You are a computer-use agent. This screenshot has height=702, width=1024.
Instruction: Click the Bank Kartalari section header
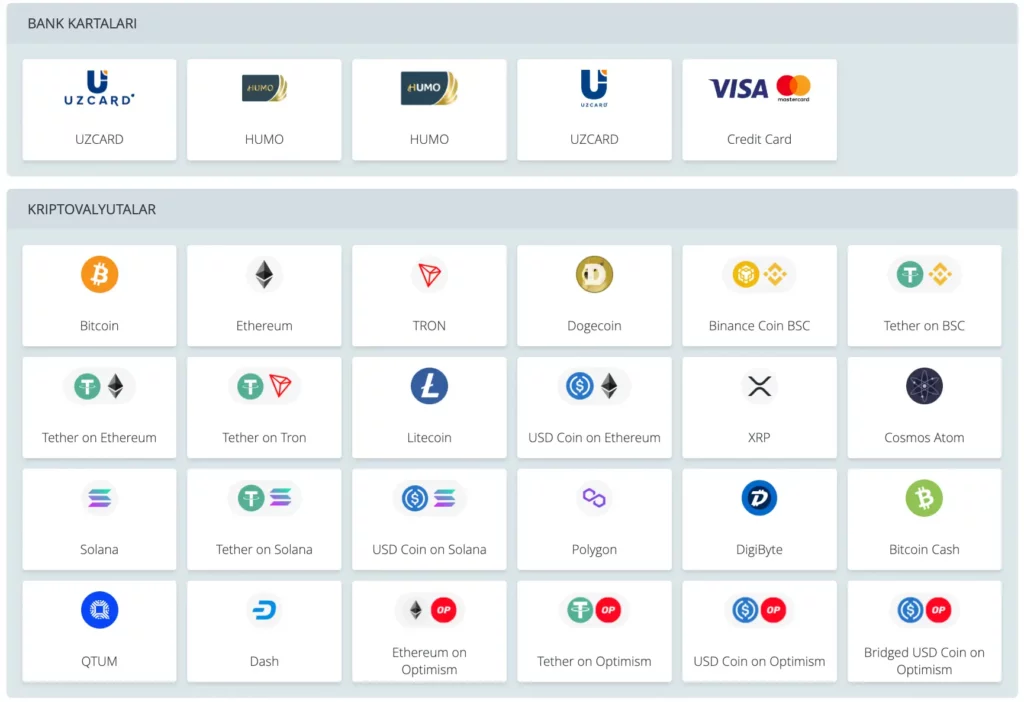coord(82,23)
